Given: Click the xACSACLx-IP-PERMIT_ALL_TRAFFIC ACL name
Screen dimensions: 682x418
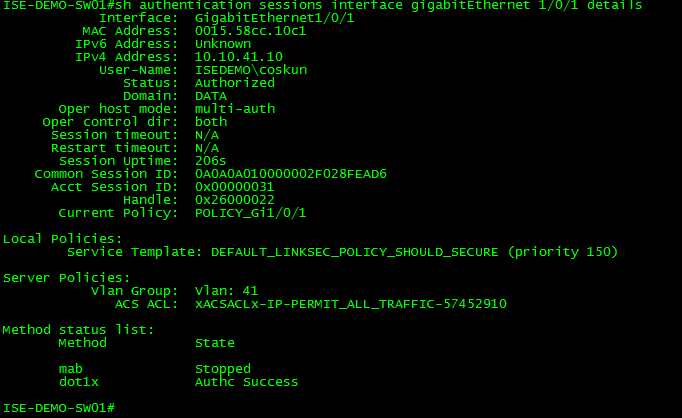Looking at the screenshot, I should coord(351,304).
